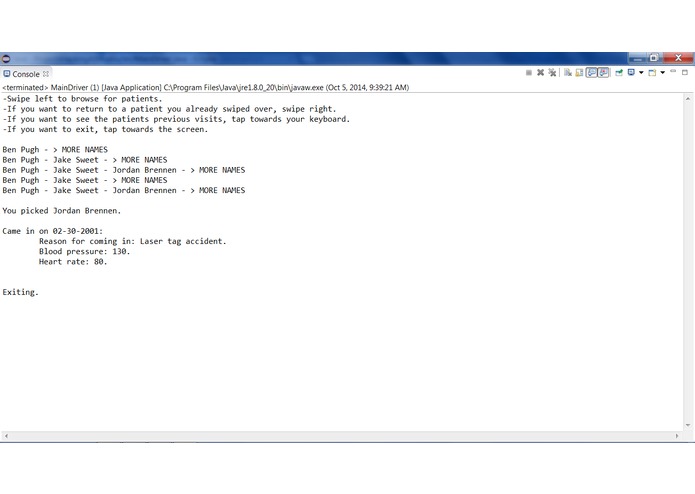Click the Display Selected Console icon

point(631,73)
